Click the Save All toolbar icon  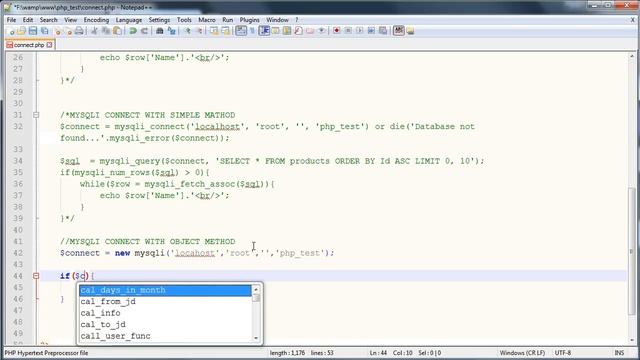(x=44, y=31)
